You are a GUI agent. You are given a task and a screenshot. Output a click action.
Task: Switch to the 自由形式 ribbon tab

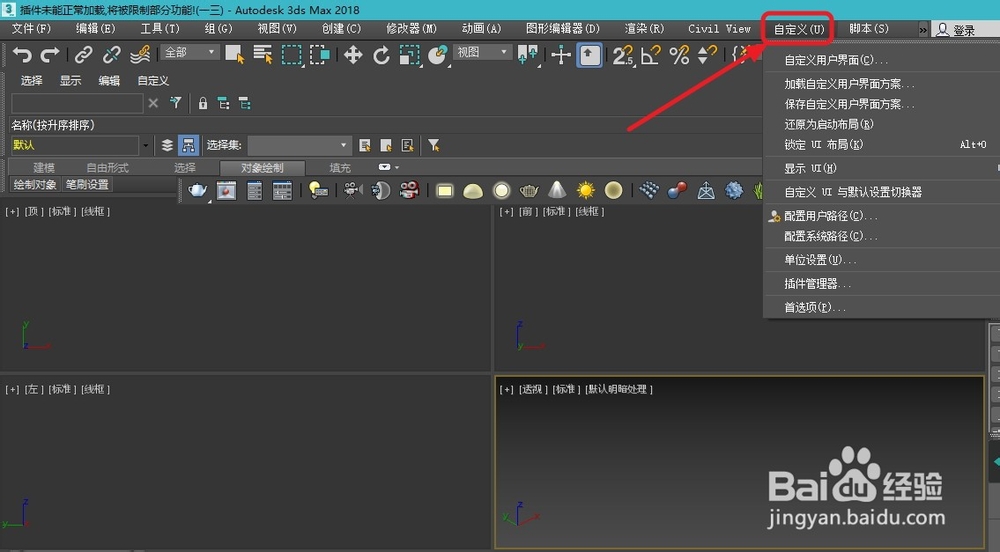coord(107,168)
